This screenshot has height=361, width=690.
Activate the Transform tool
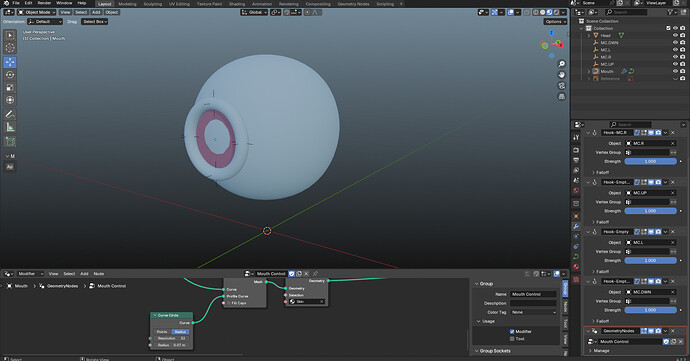pyautogui.click(x=10, y=100)
